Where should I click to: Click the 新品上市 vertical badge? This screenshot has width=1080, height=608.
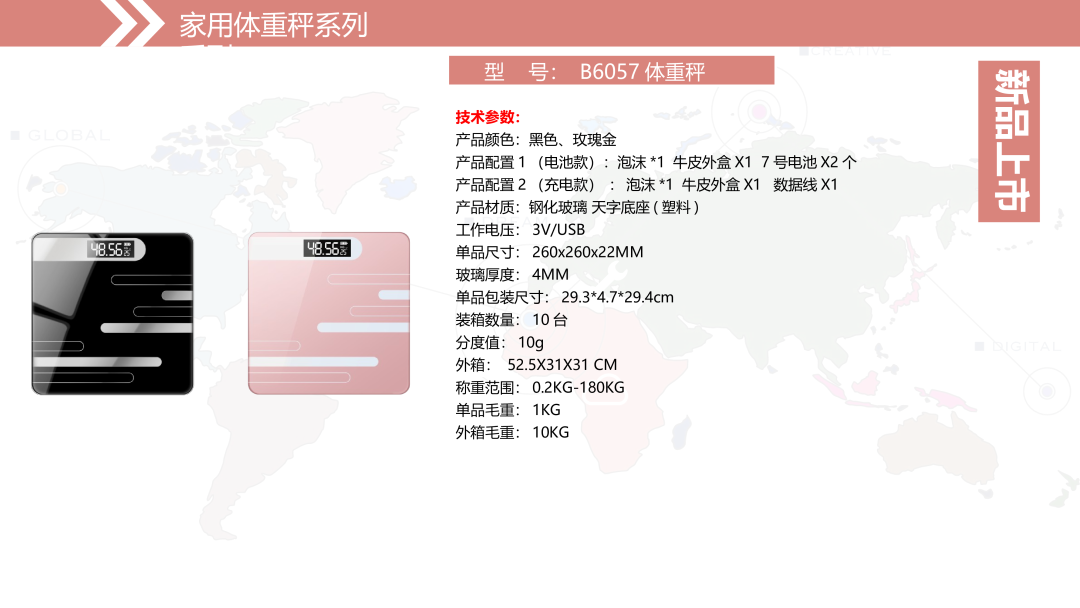(x=1009, y=141)
